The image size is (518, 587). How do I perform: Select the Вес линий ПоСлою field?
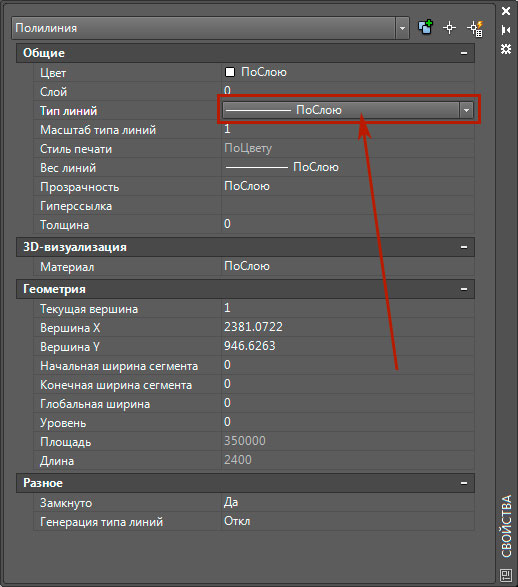coord(348,167)
